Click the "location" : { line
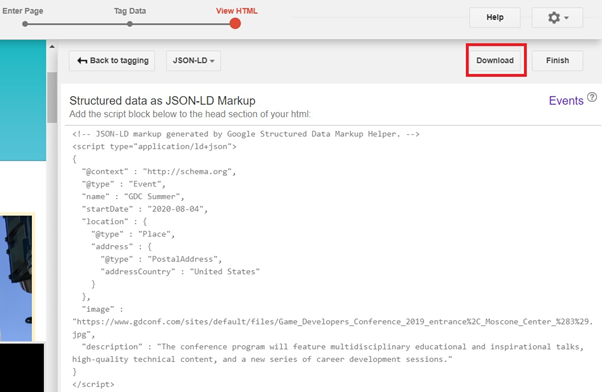Image resolution: width=602 pixels, height=392 pixels. (x=114, y=222)
